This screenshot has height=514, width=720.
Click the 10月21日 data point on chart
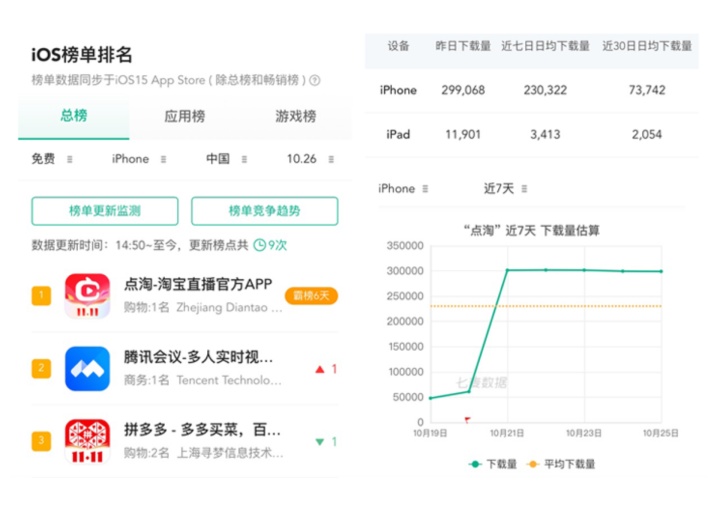coord(507,270)
